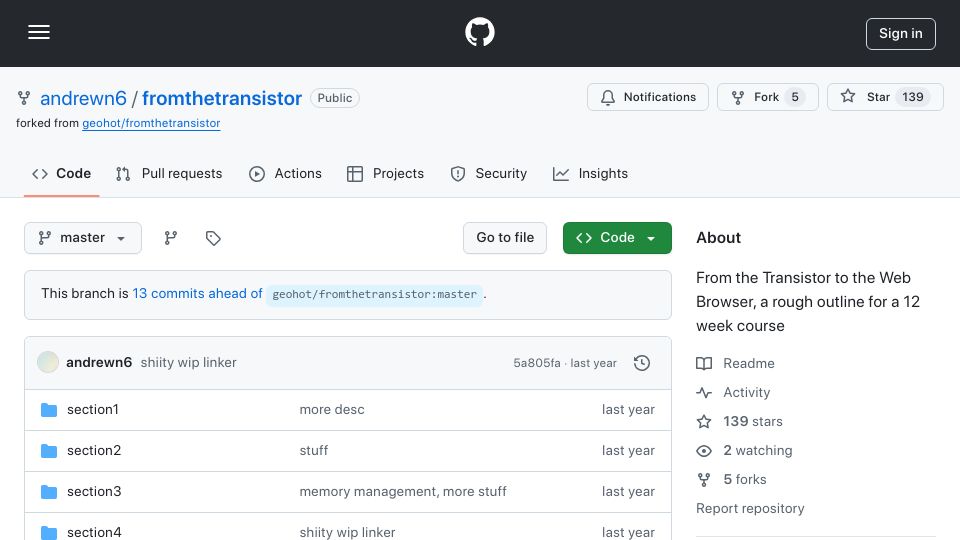Open the 'more desc' commit message
This screenshot has width=960, height=540.
[332, 410]
